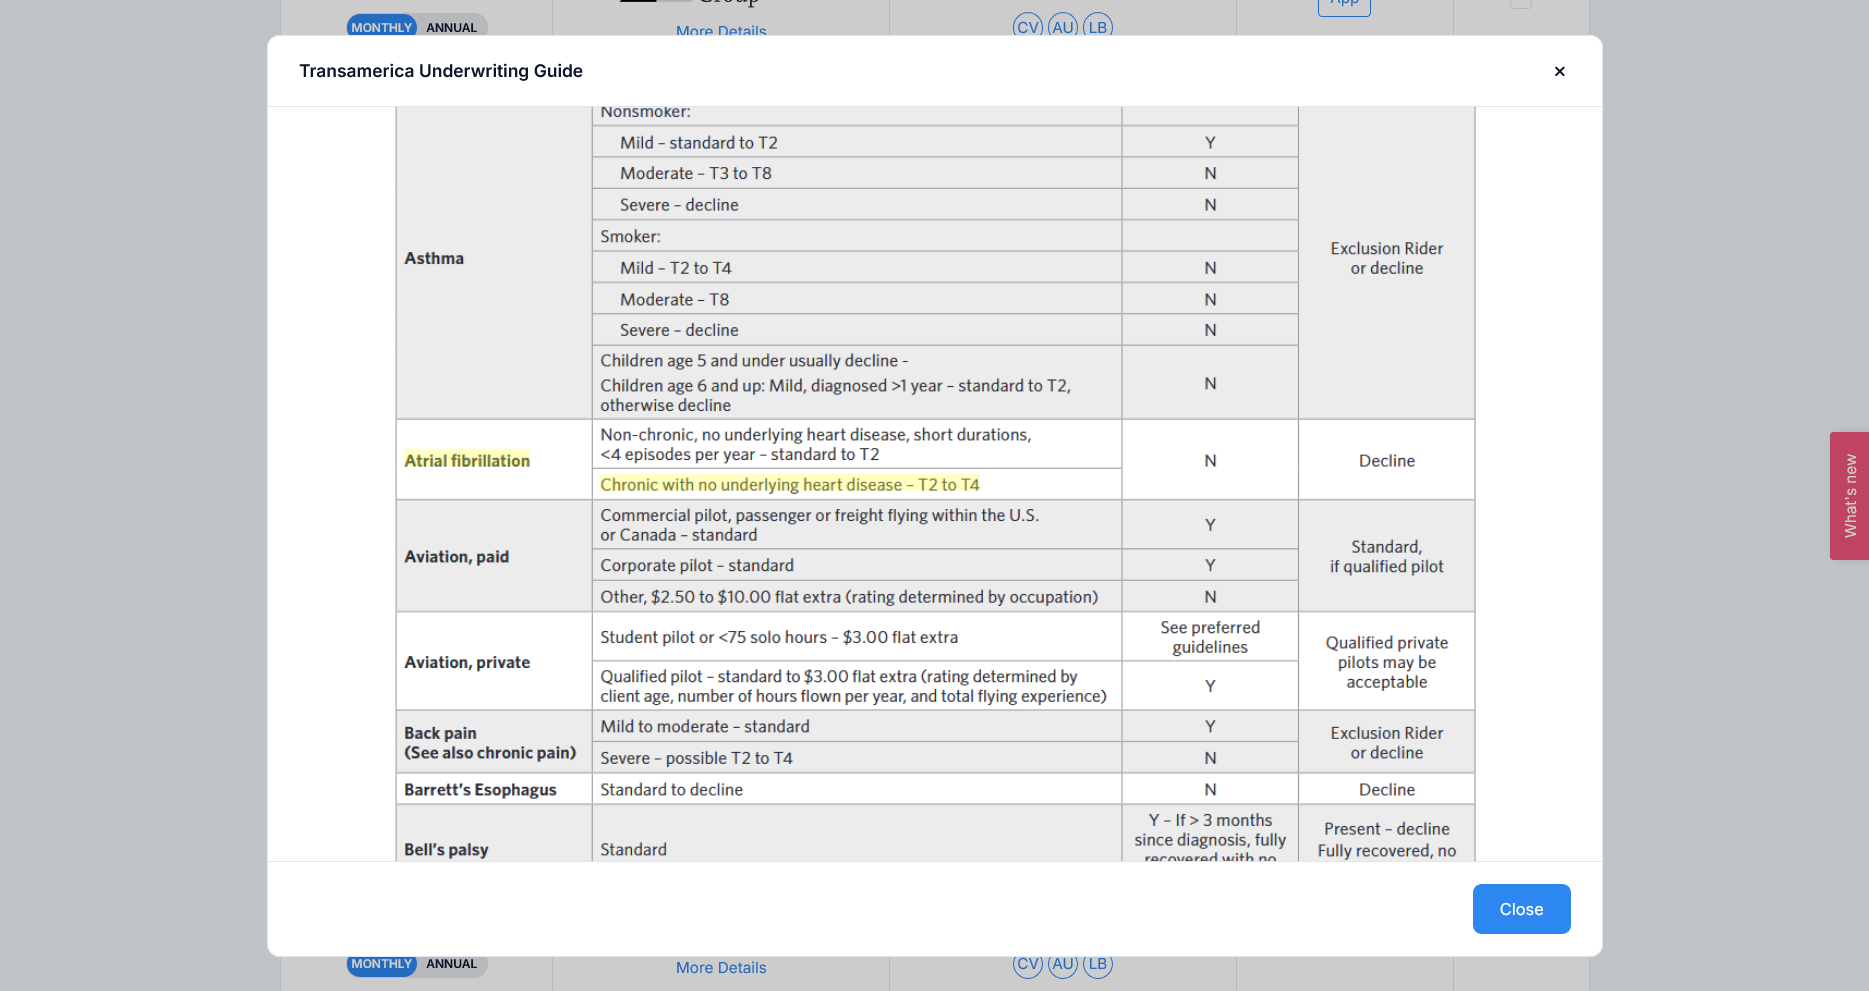Click 'Mild to moderate – standard' entry
The width and height of the screenshot is (1869, 991).
tap(705, 726)
